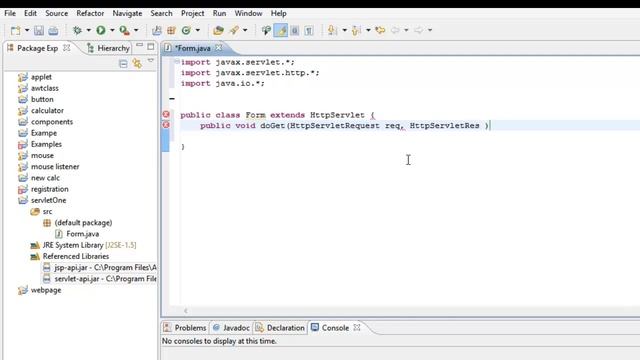
Task: Click Collapse All in Package Explorer
Action: [x=123, y=64]
